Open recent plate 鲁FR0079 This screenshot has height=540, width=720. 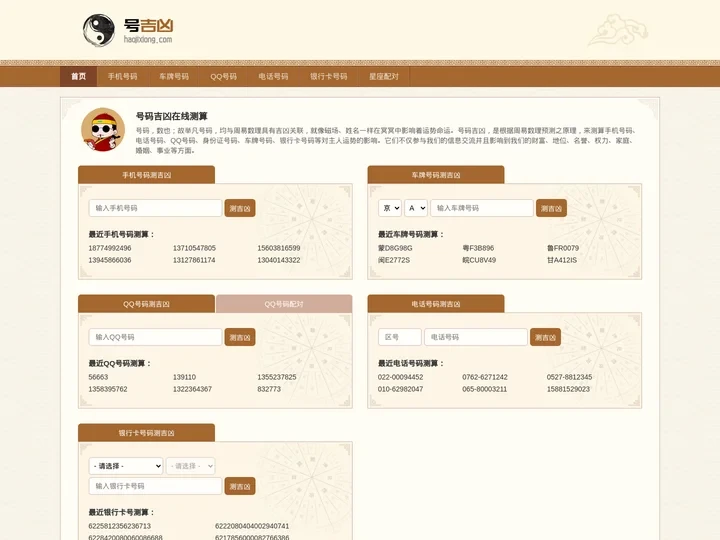point(563,248)
